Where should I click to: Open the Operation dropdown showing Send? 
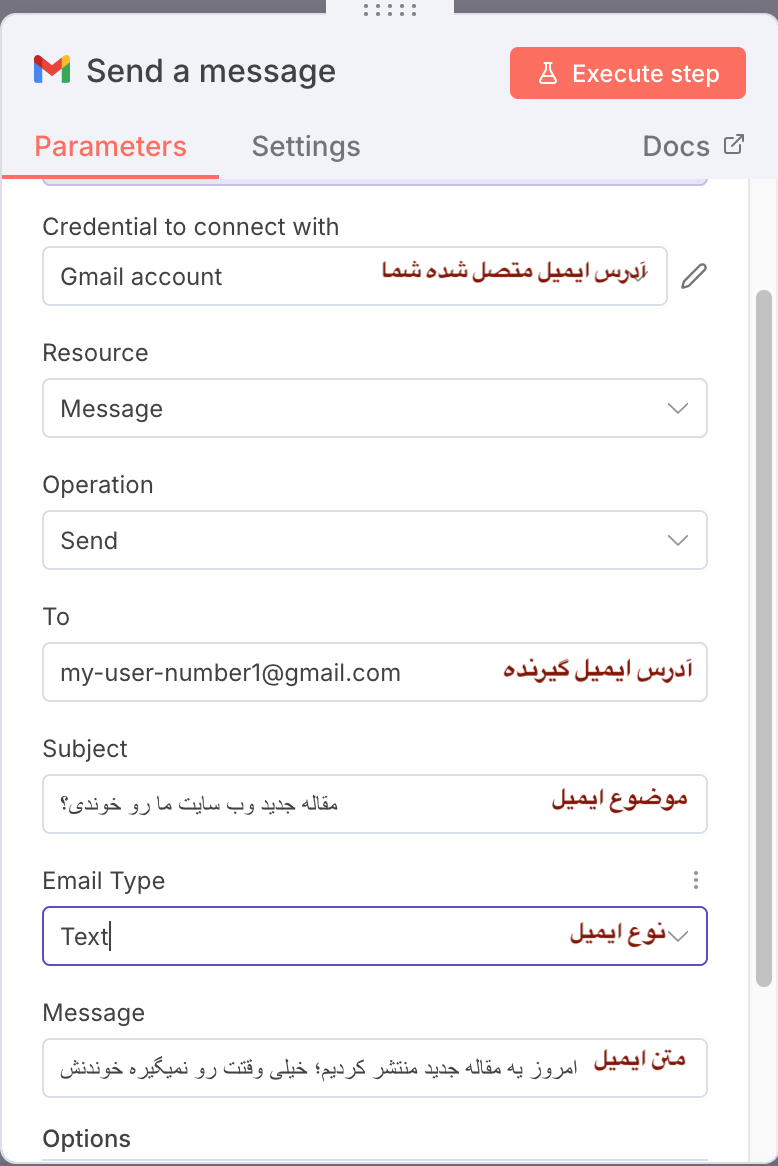(x=375, y=540)
